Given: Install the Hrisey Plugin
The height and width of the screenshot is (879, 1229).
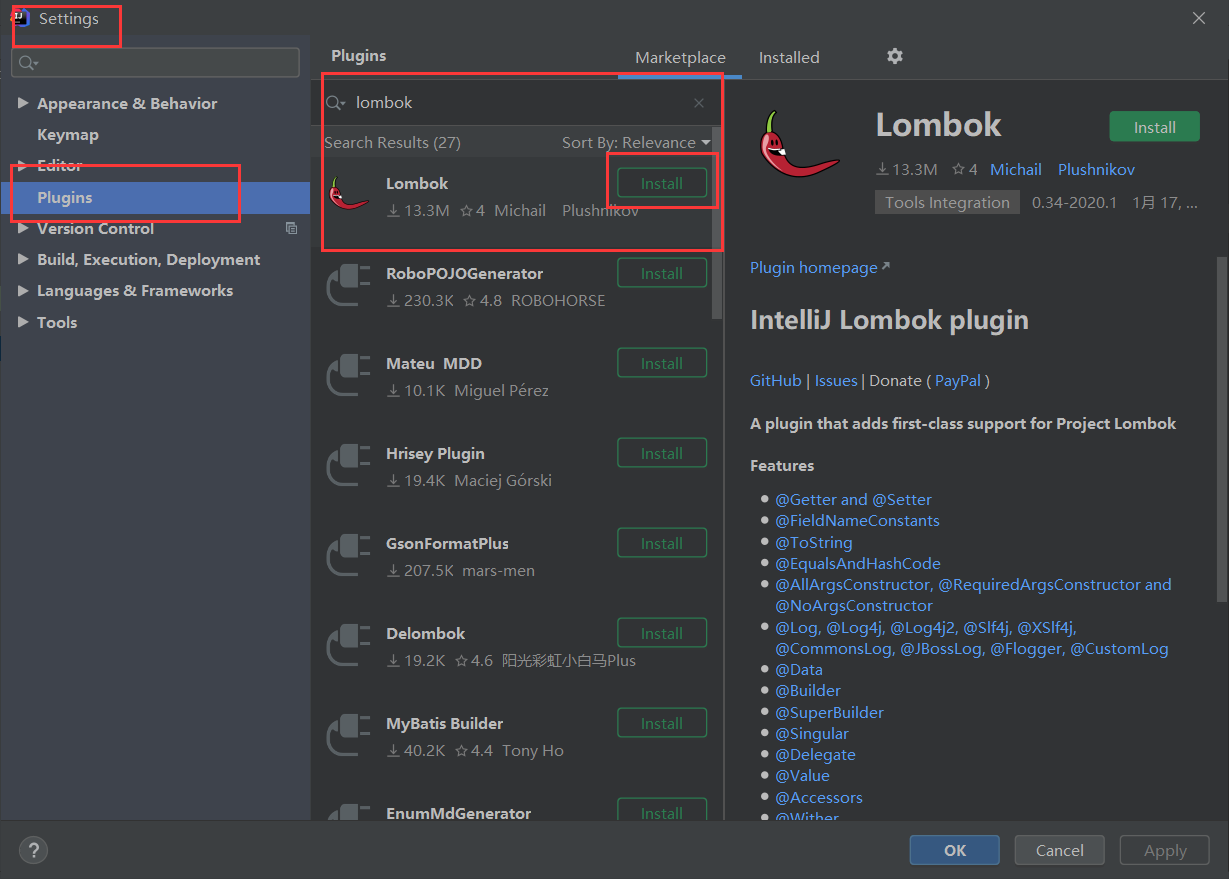Looking at the screenshot, I should (662, 454).
